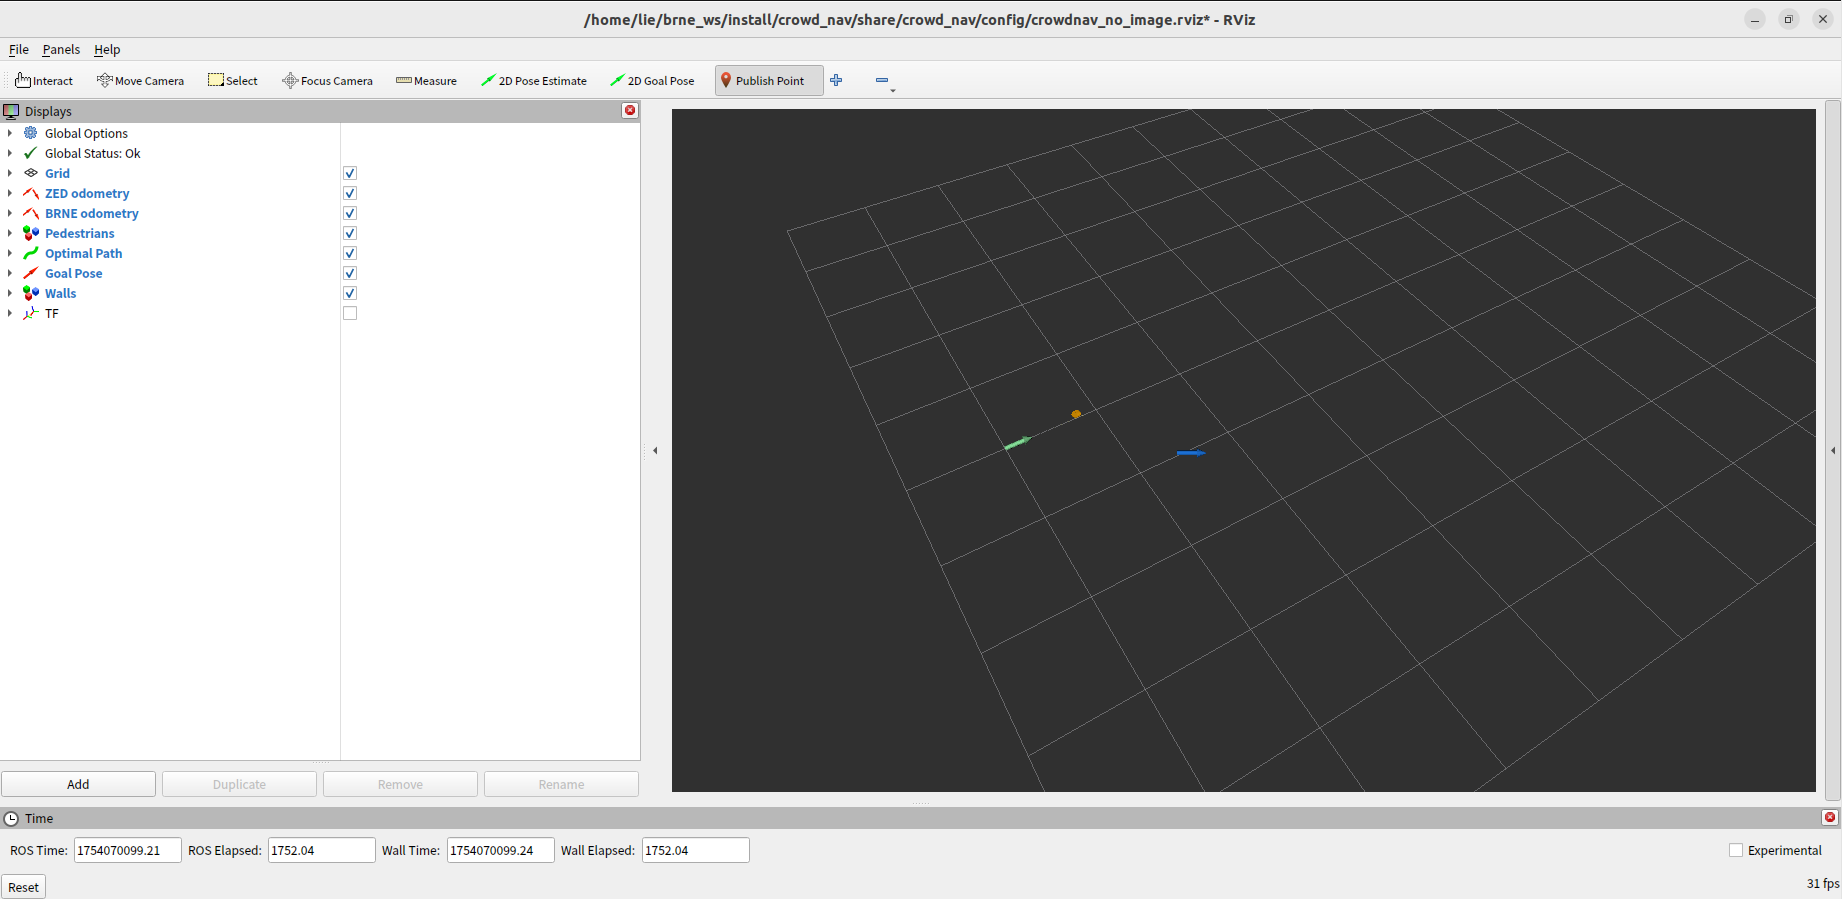Select the 2D Goal Pose tool
1843x899 pixels.
tap(652, 81)
